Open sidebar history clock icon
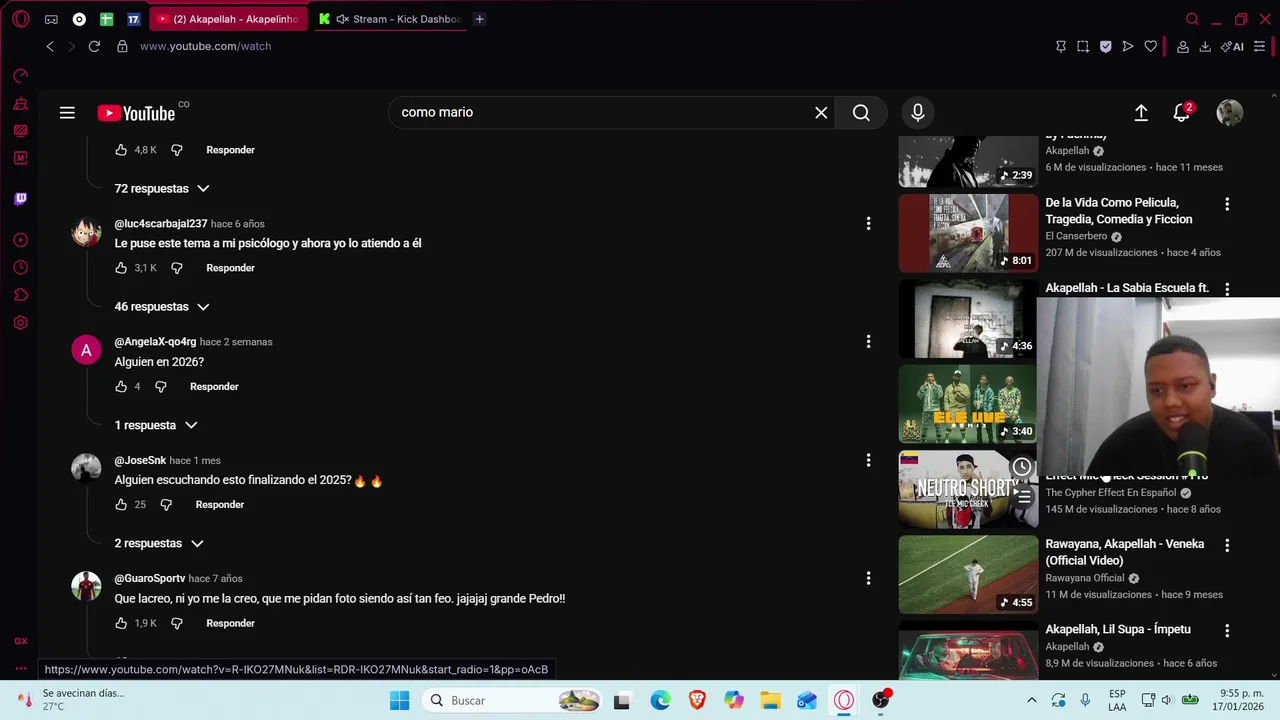 tap(21, 268)
